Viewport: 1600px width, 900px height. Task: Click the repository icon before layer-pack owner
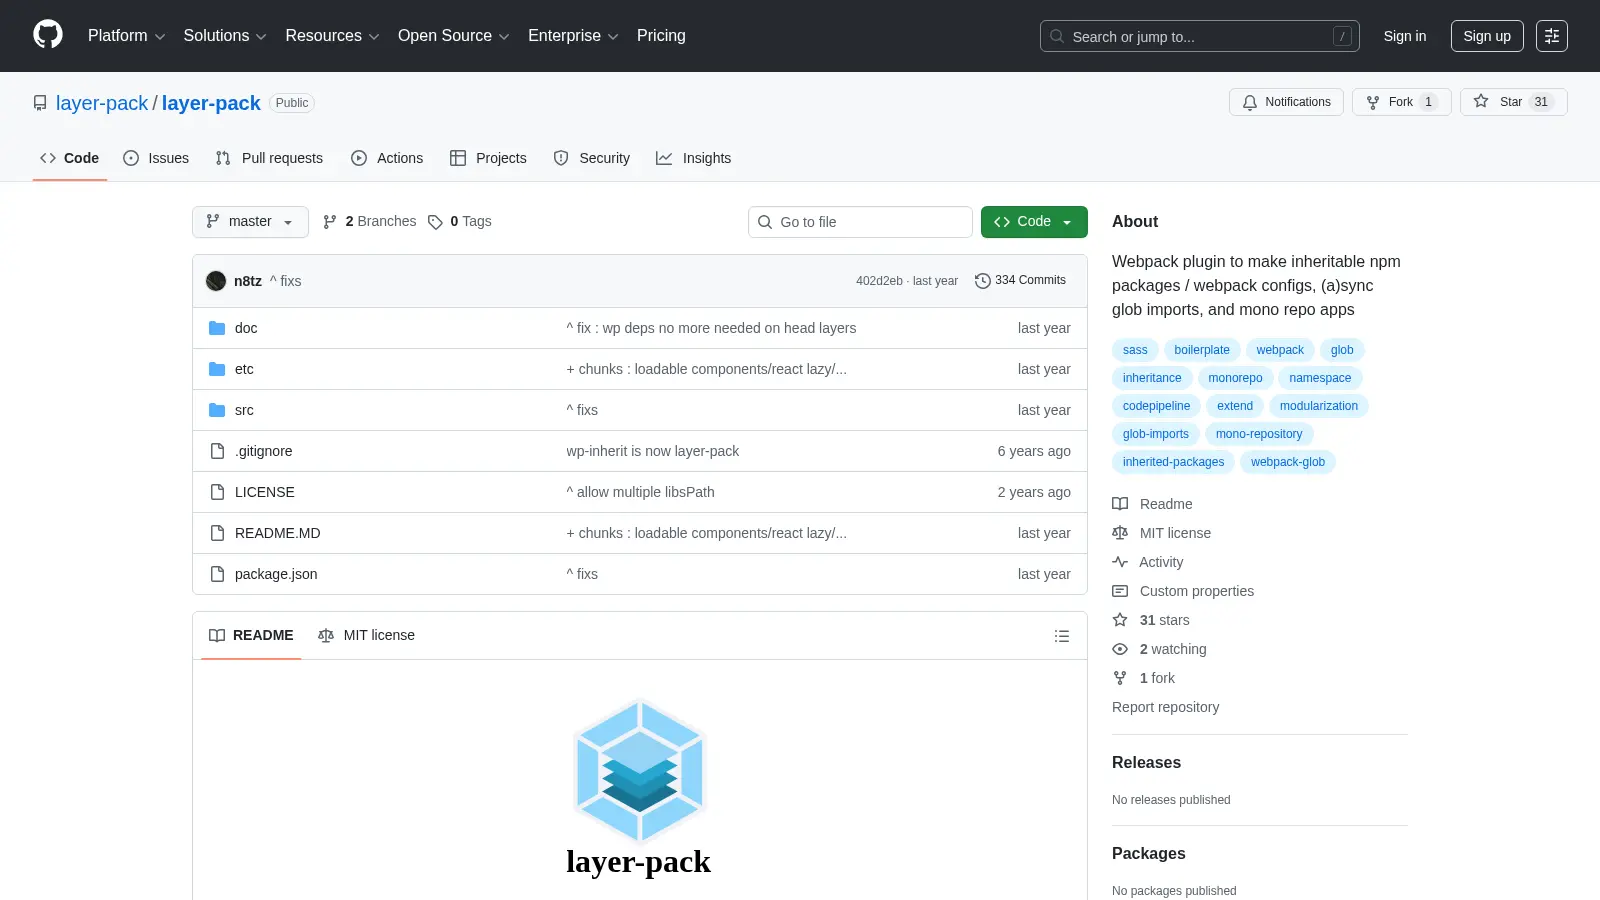point(40,103)
